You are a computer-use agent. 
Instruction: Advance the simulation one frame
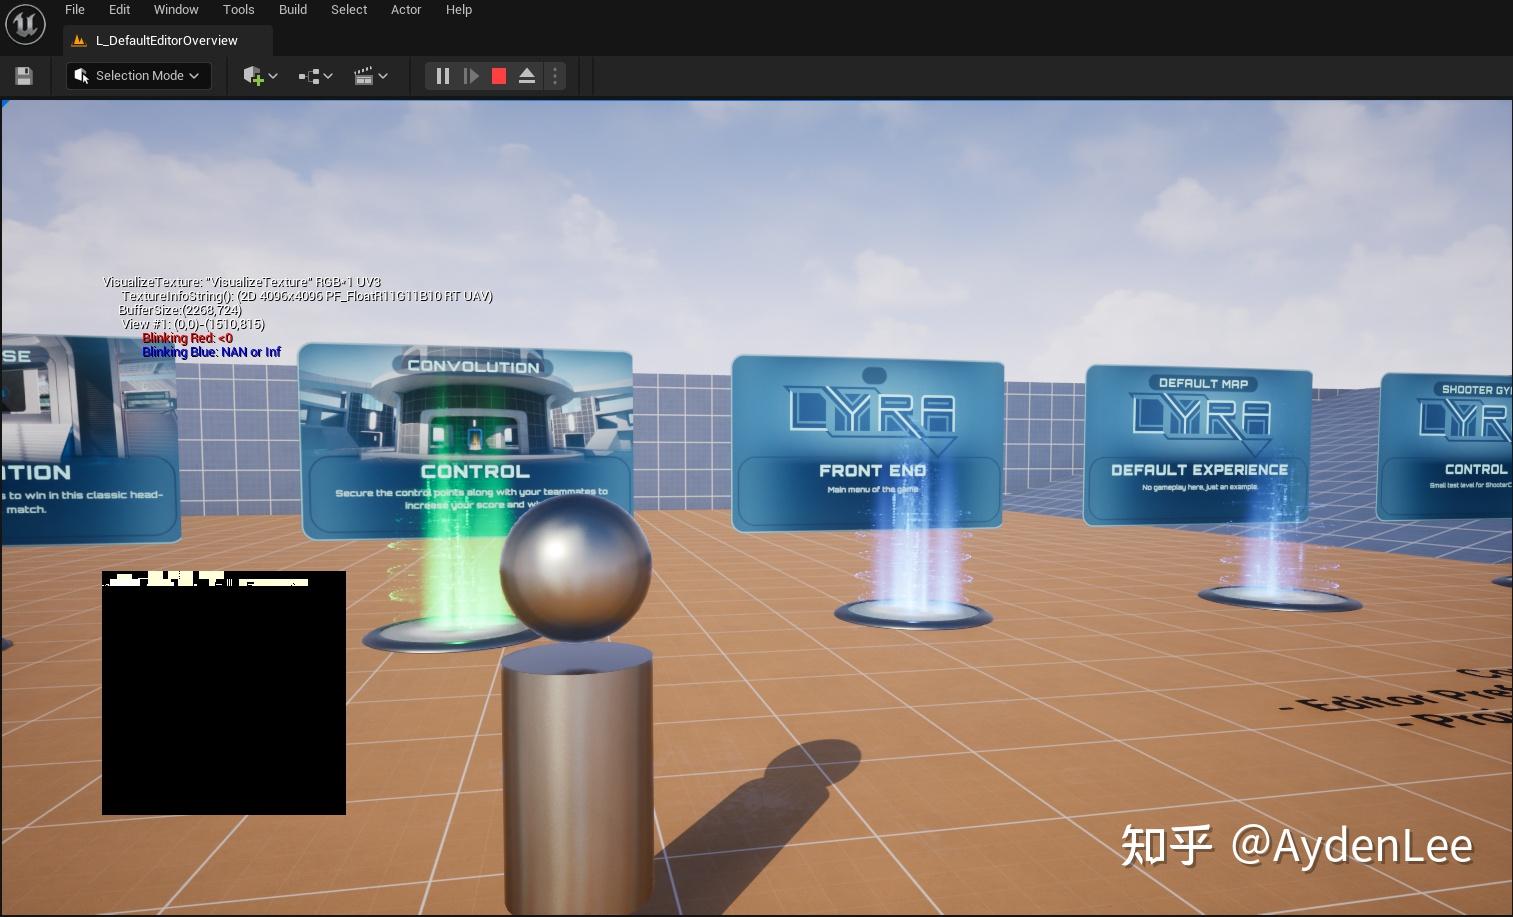[470, 75]
